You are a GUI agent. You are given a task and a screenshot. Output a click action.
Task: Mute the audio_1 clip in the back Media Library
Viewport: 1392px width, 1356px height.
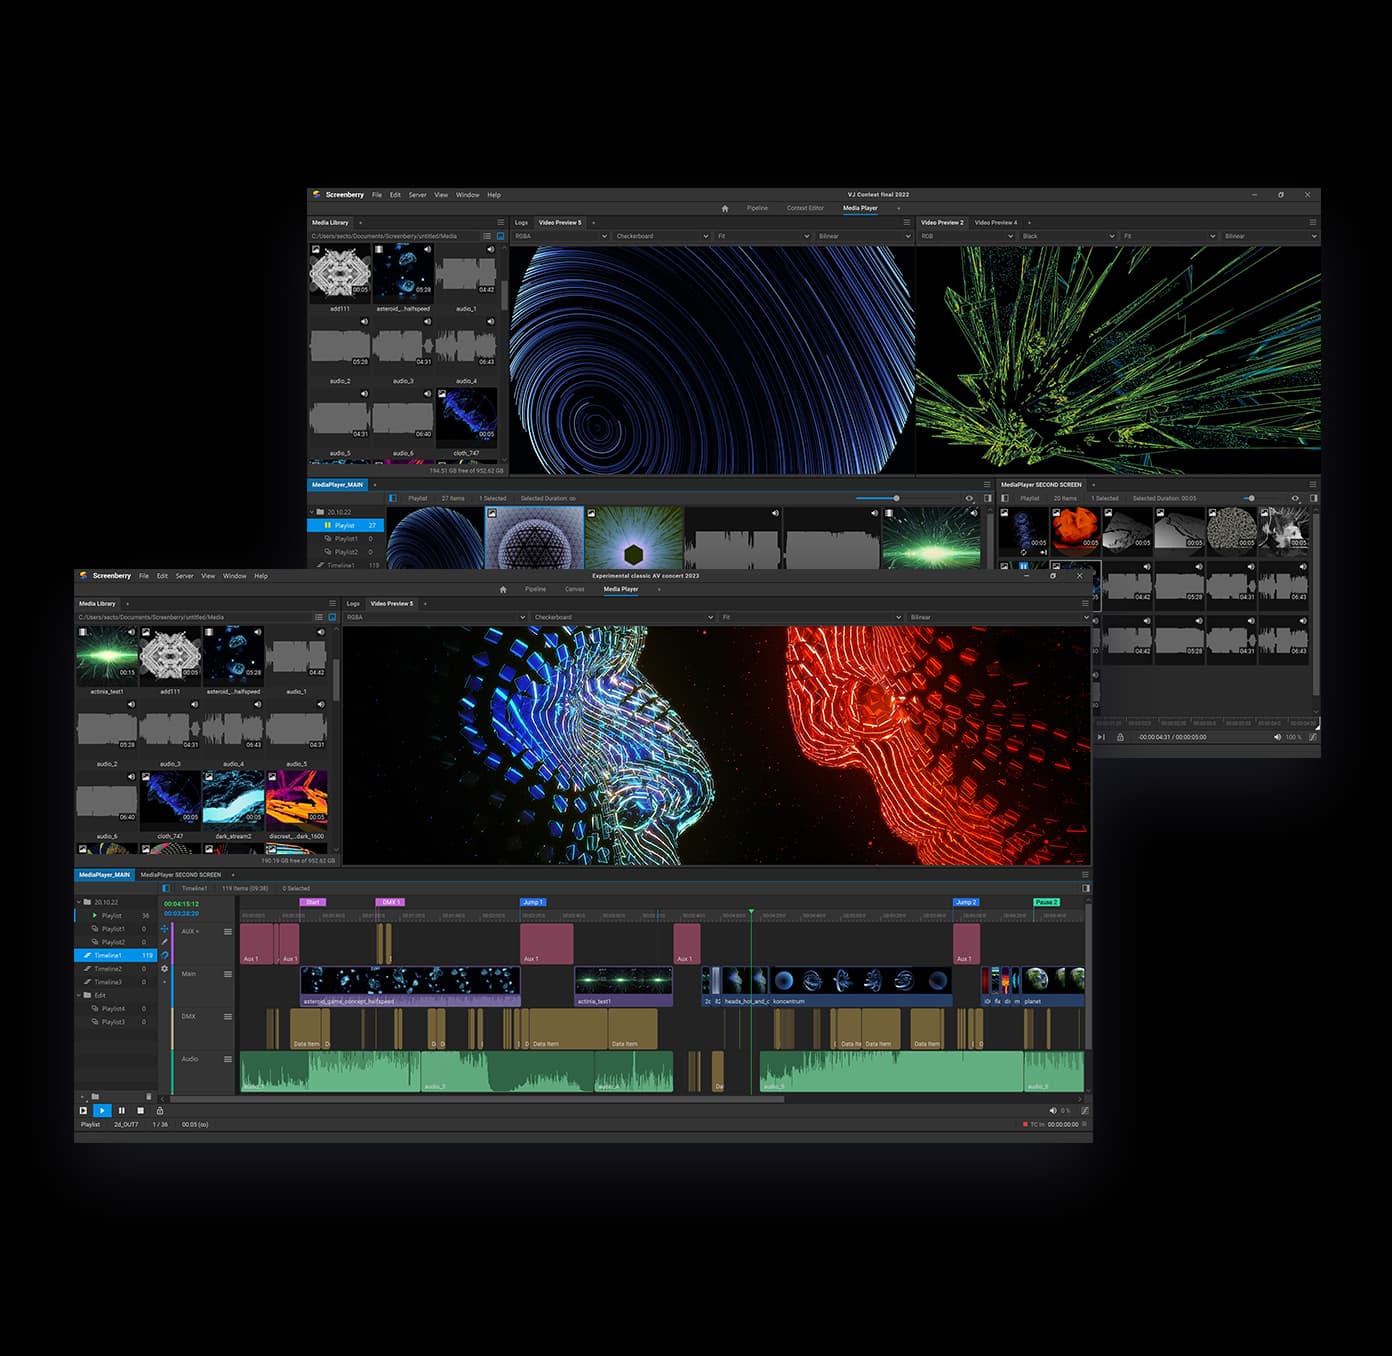tap(490, 250)
